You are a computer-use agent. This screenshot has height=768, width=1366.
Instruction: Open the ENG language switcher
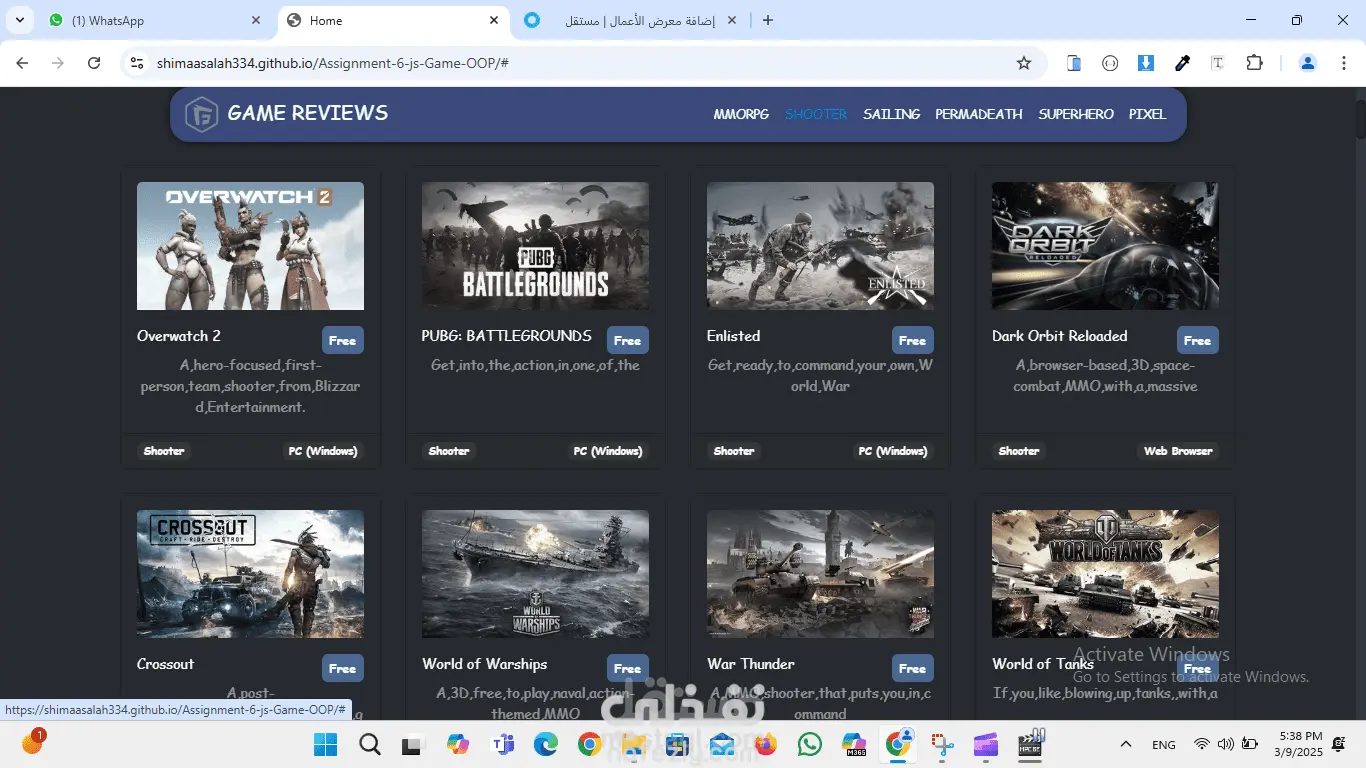(x=1164, y=744)
